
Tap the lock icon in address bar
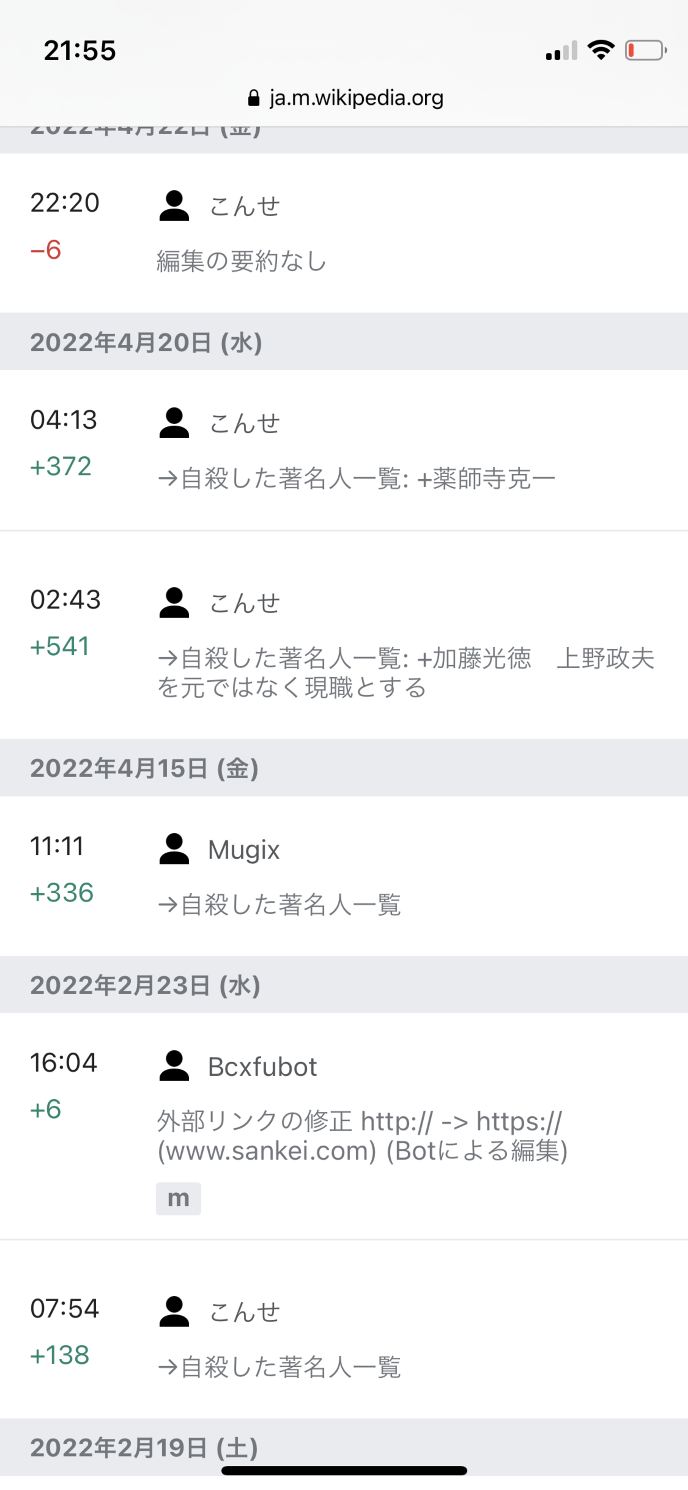[x=253, y=98]
